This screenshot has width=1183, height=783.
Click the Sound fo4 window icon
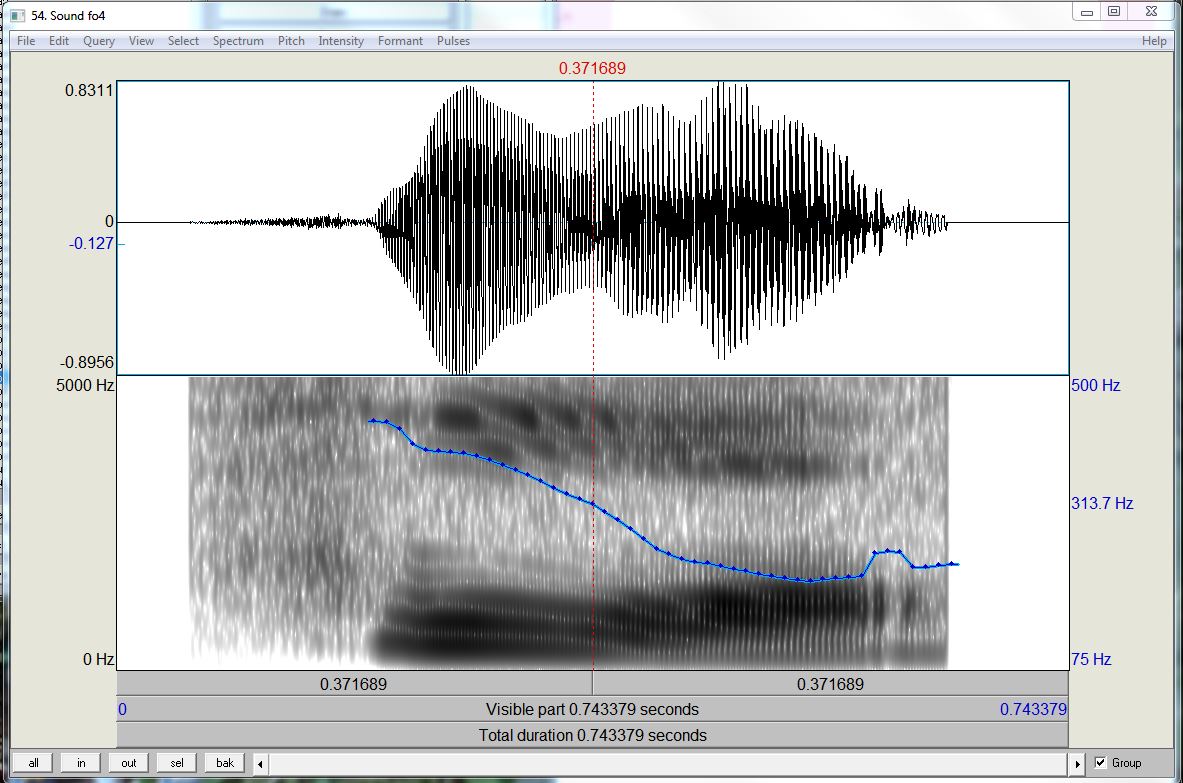(17, 15)
